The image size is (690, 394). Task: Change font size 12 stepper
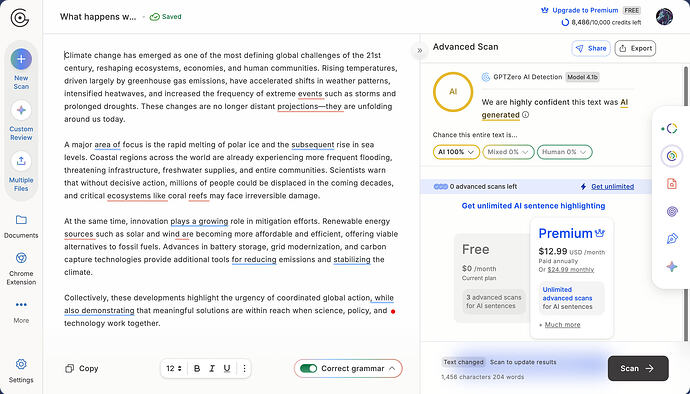174,368
